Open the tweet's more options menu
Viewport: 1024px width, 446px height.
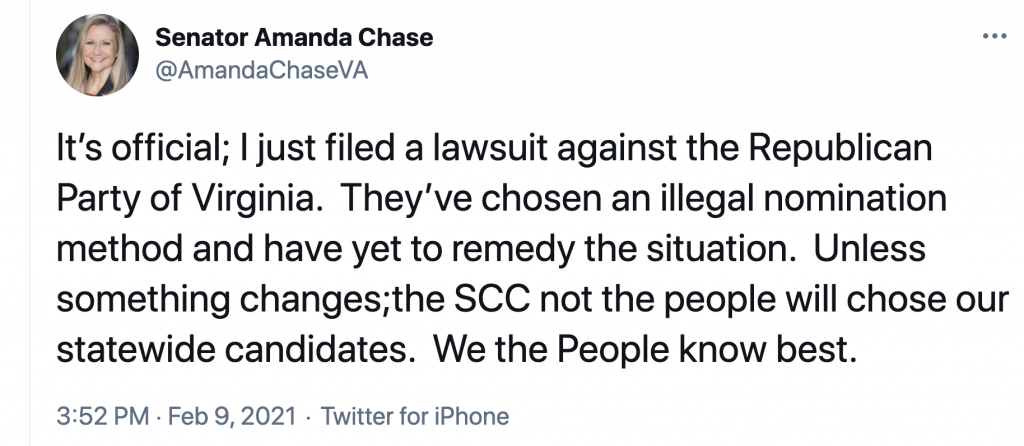[x=993, y=36]
